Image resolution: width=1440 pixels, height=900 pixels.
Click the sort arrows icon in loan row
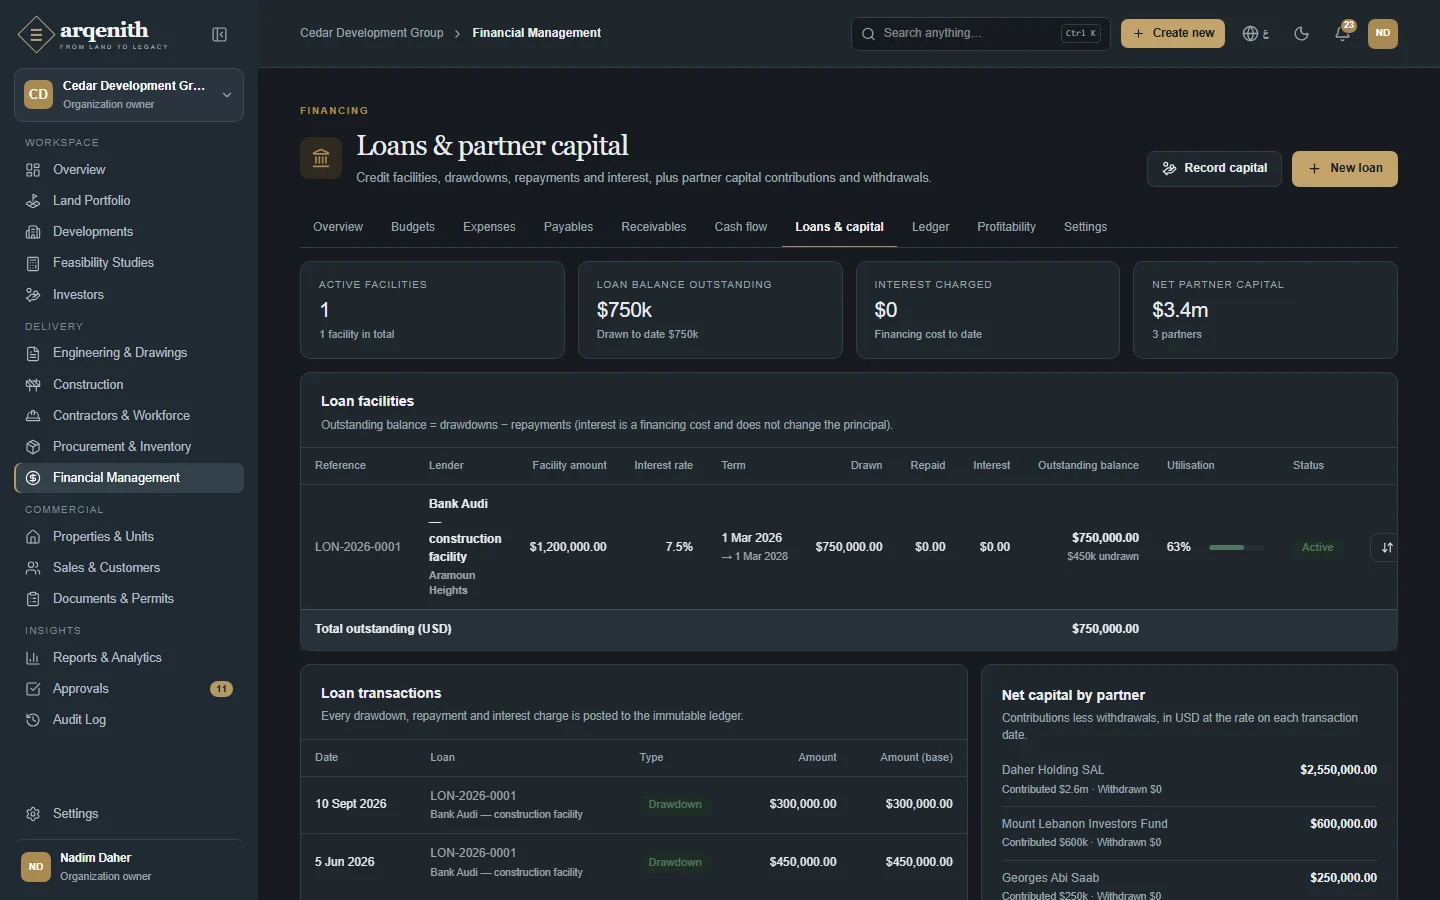pyautogui.click(x=1386, y=547)
